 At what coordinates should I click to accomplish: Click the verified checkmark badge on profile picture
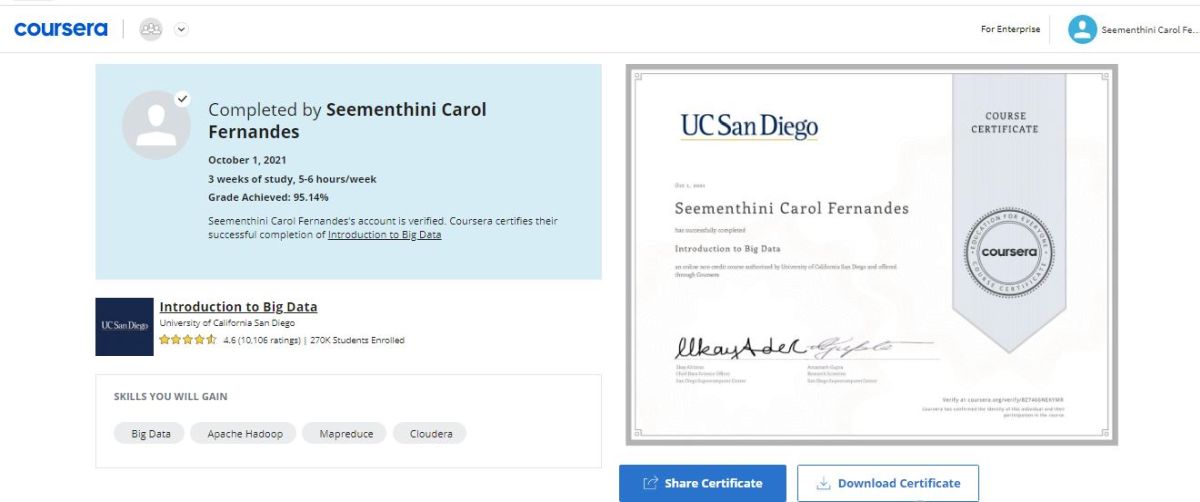pyautogui.click(x=182, y=99)
